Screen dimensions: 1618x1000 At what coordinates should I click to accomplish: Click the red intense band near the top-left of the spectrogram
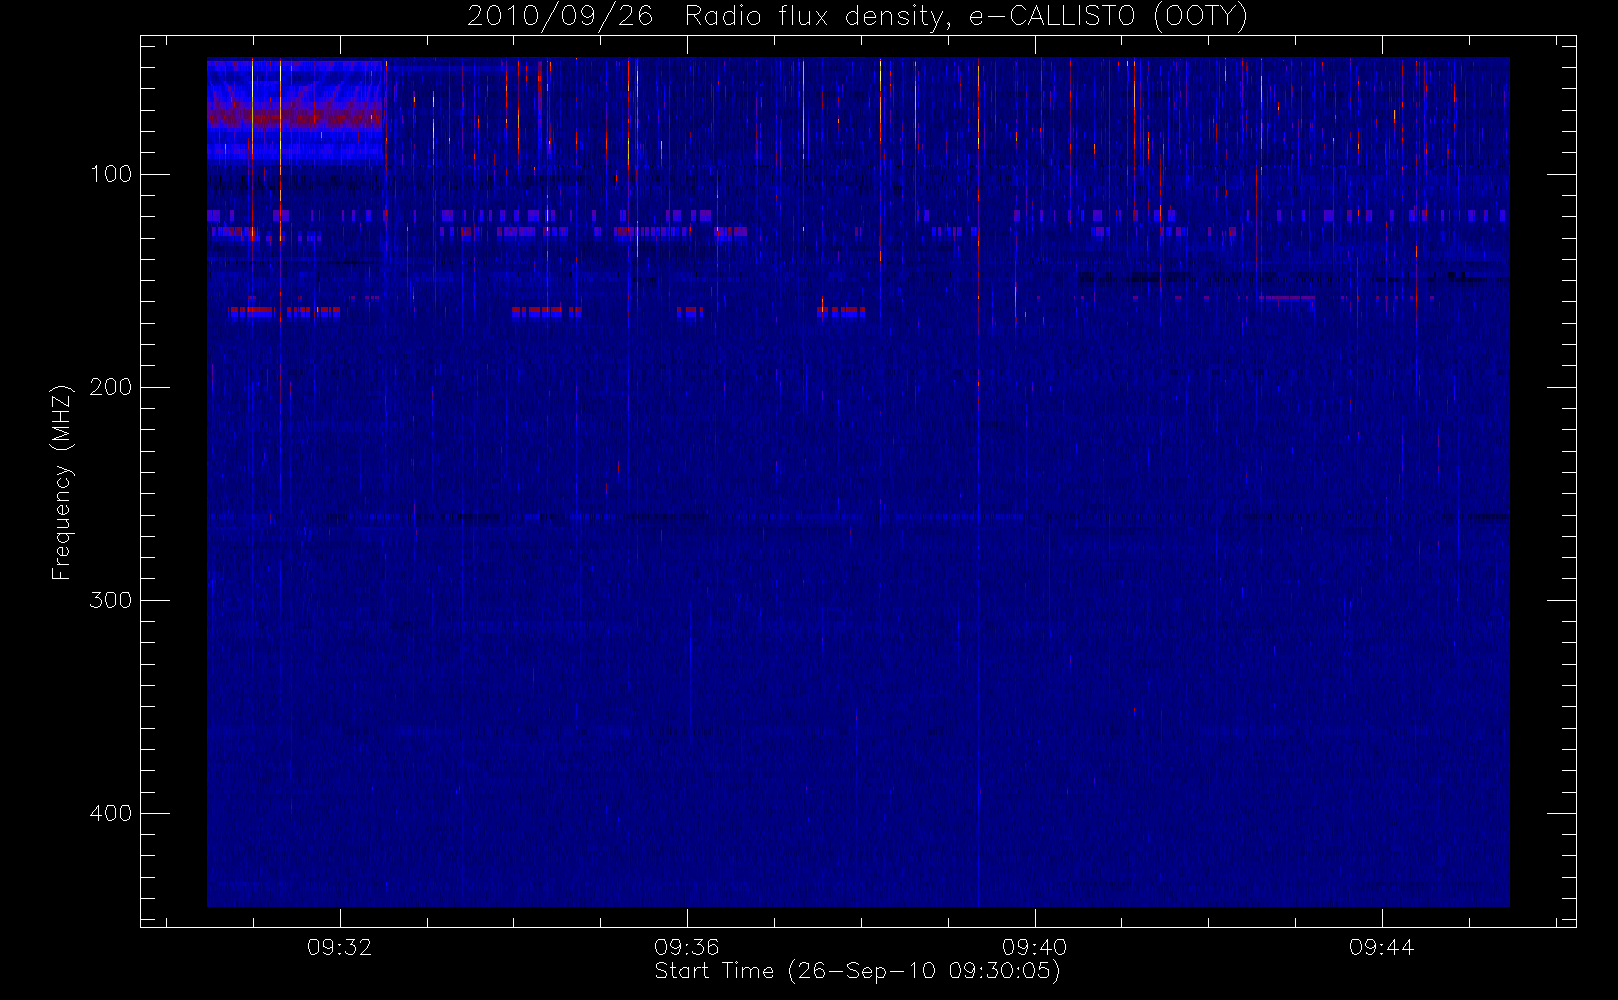pos(294,116)
